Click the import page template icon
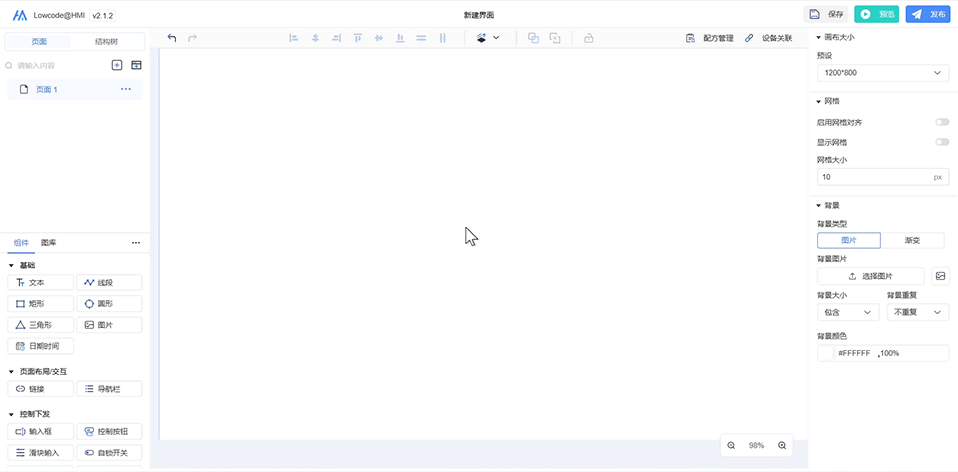The height and width of the screenshot is (472, 958). [136, 65]
